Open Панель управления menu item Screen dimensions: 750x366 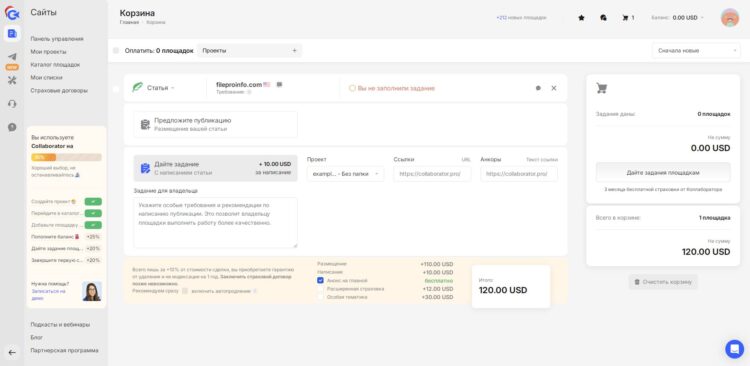[x=57, y=39]
